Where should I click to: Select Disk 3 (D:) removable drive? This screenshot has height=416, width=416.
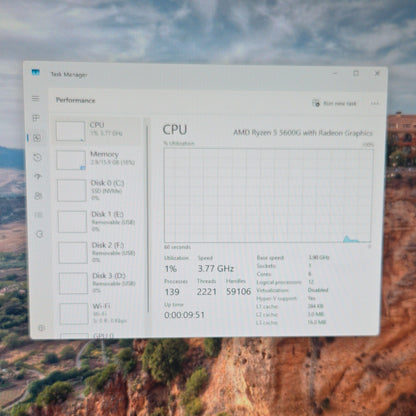pos(101,283)
